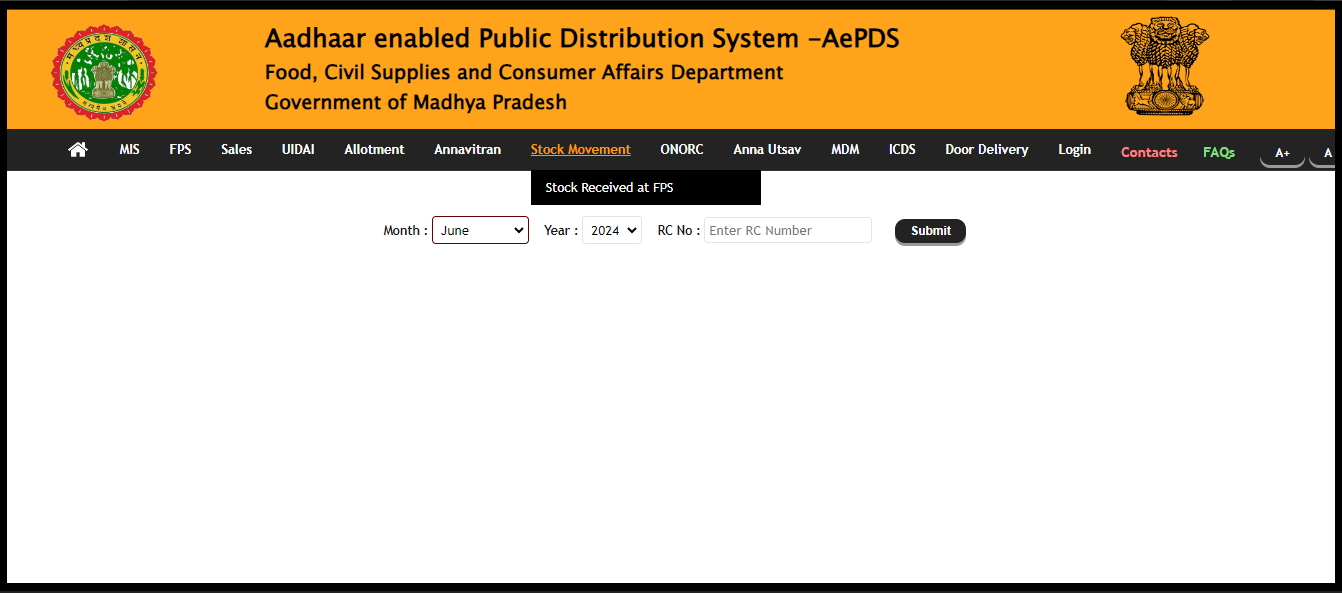Open the UIDAI menu
The height and width of the screenshot is (593, 1342).
[298, 149]
